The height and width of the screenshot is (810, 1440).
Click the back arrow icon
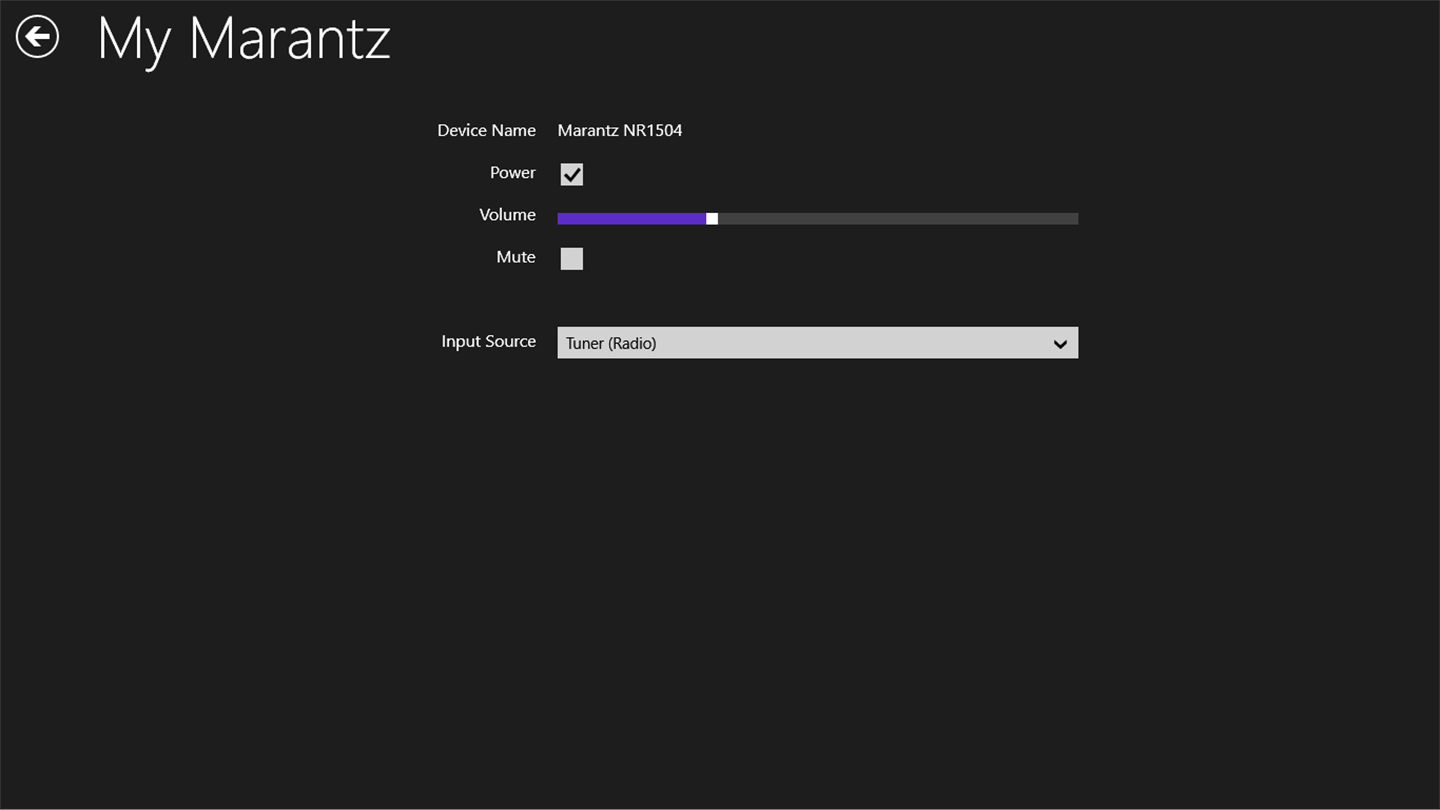point(38,37)
